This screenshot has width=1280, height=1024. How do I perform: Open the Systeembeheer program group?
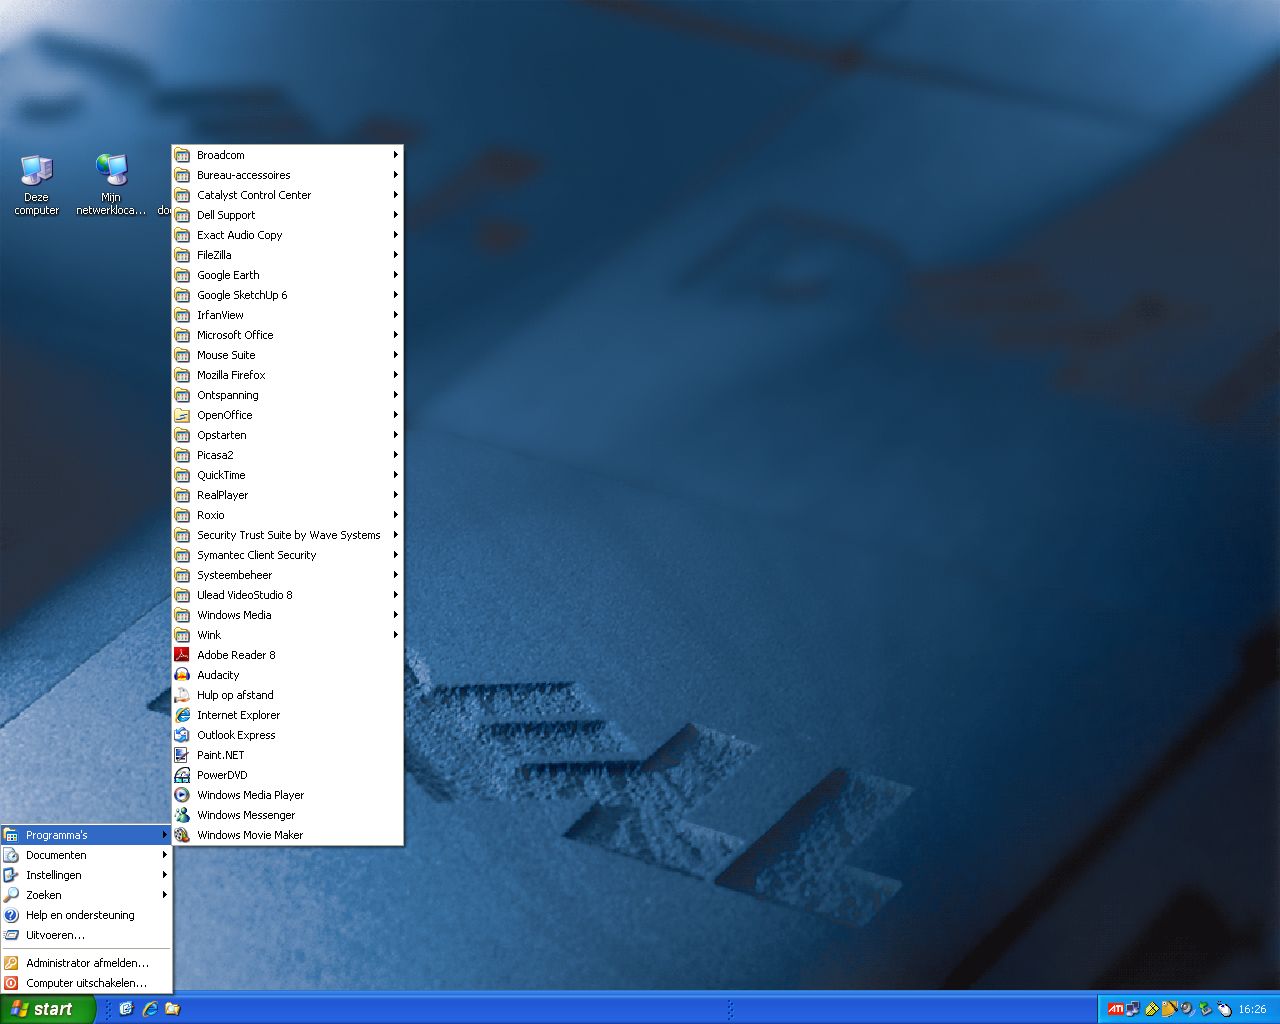pyautogui.click(x=288, y=575)
